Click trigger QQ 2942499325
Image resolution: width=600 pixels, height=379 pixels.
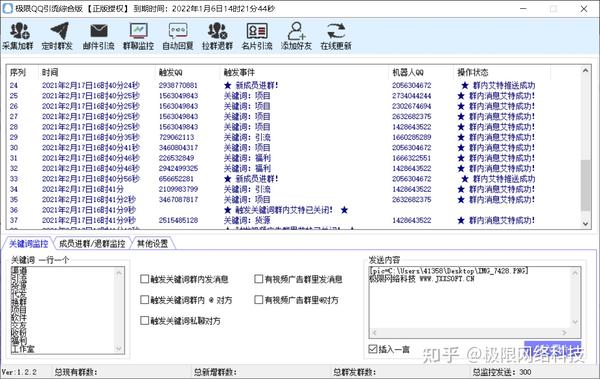point(178,168)
